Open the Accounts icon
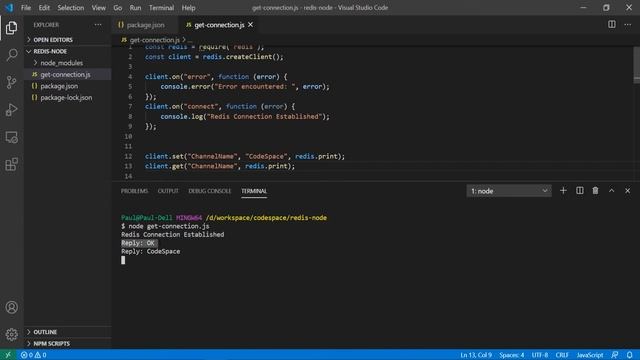Image resolution: width=640 pixels, height=360 pixels. pyautogui.click(x=11, y=307)
